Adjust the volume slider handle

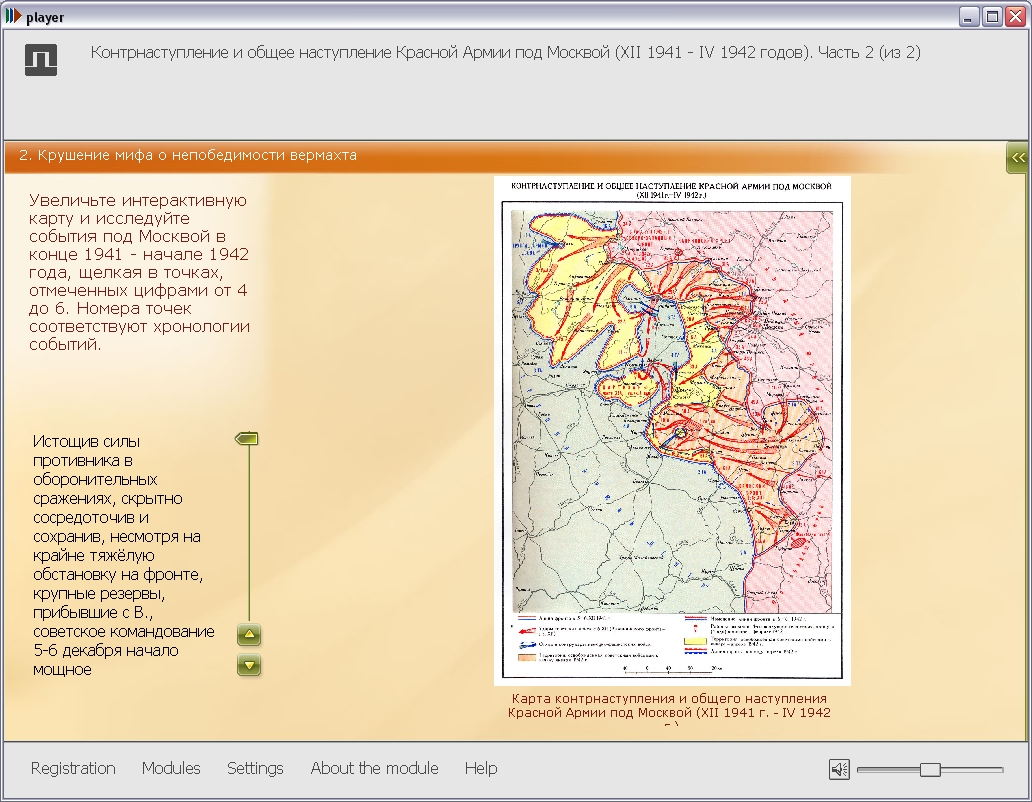[x=930, y=769]
